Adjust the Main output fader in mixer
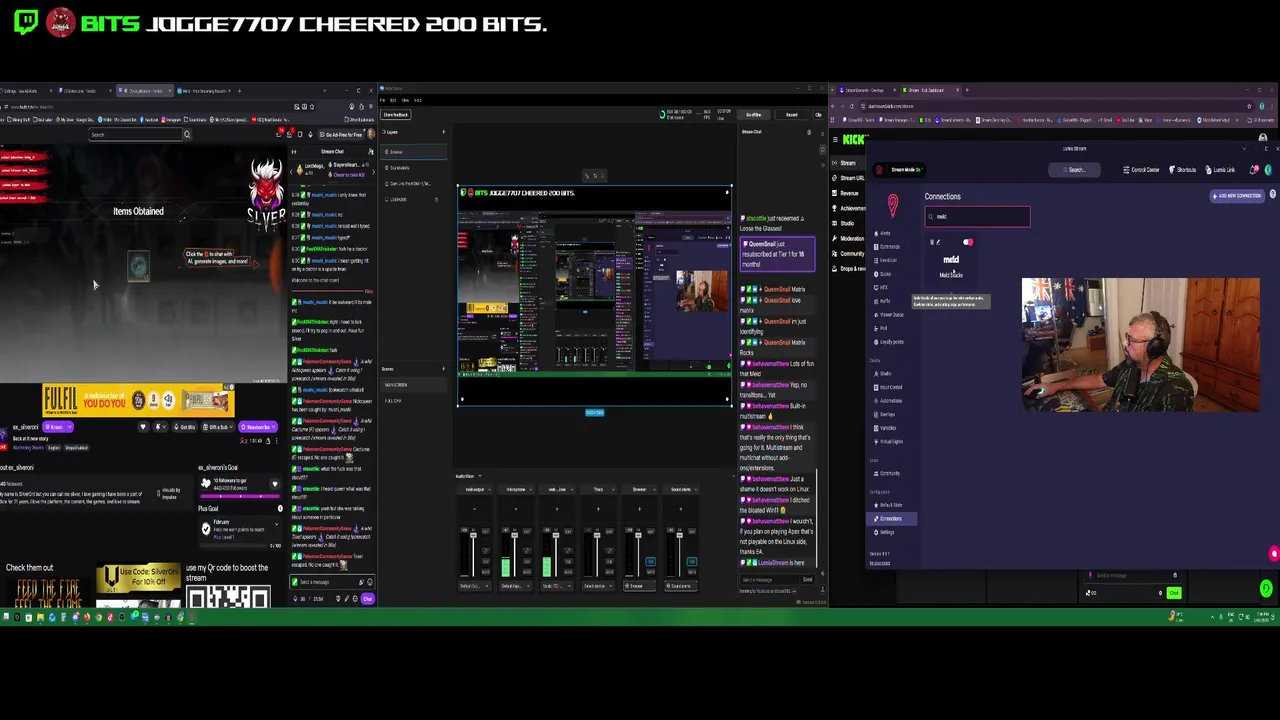The image size is (1280, 720). pyautogui.click(x=473, y=535)
